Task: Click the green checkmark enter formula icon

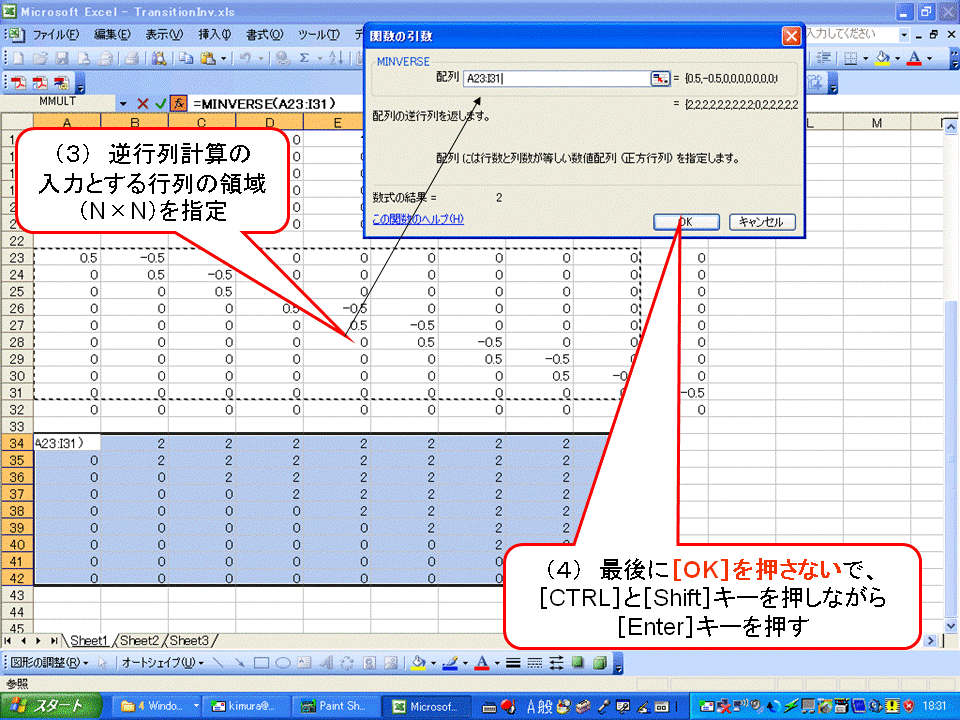Action: (160, 103)
